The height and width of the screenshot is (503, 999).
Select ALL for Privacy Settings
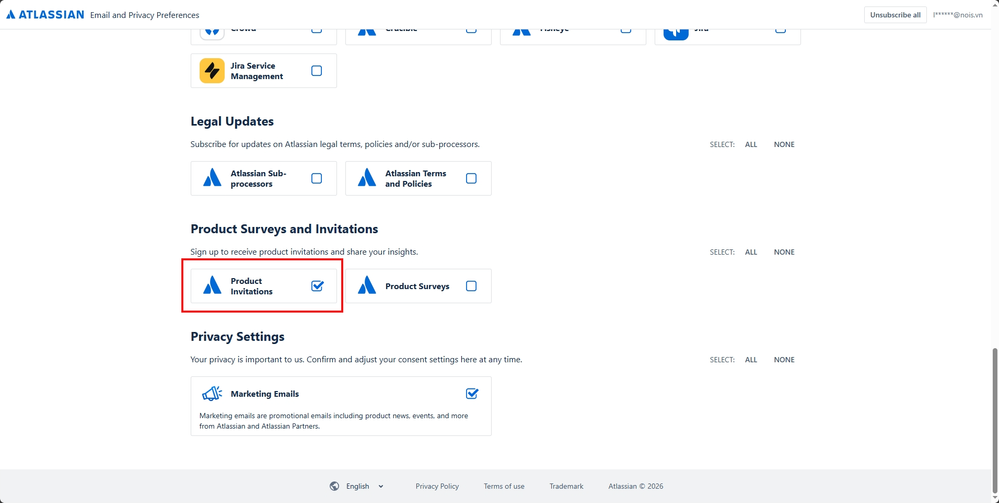[751, 360]
